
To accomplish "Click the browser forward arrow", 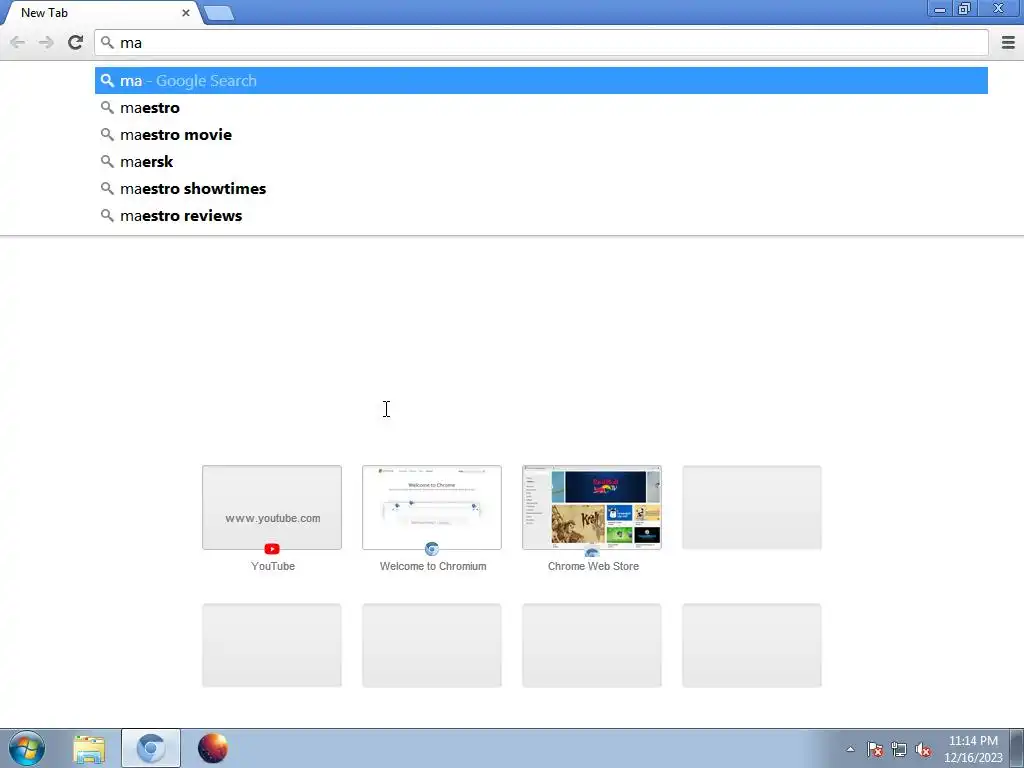I will (x=46, y=42).
